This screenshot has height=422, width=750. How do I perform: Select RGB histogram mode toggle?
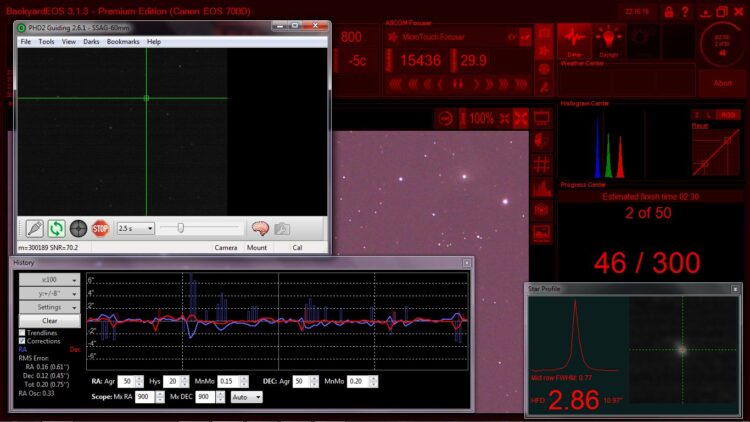[x=728, y=115]
